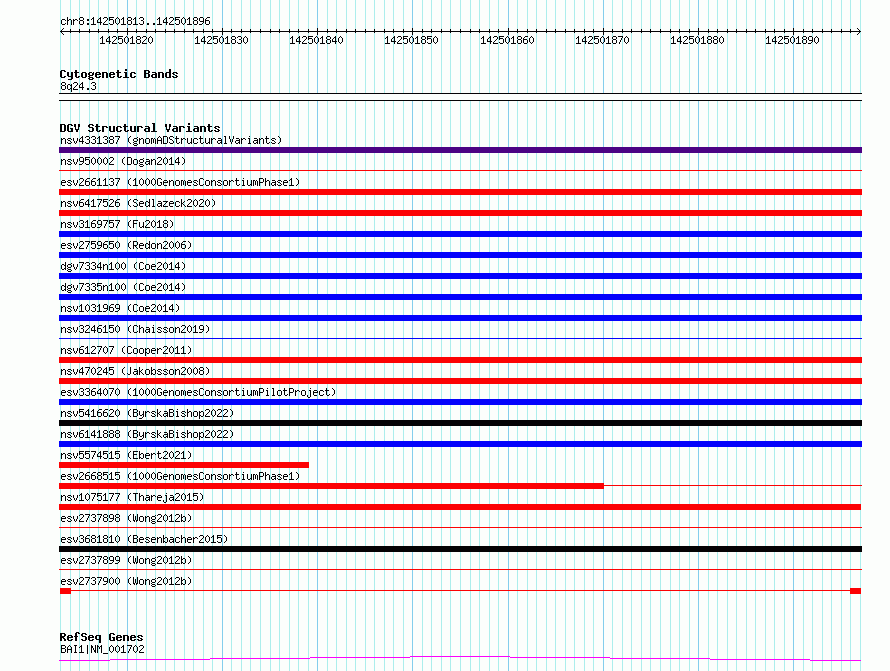
Task: Click the blue nsv6141888 variant bar
Action: pyautogui.click(x=460, y=444)
